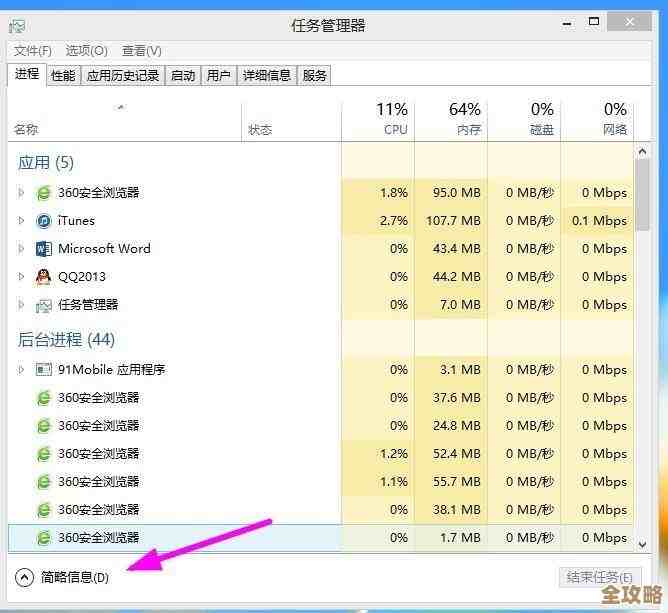Viewport: 668px width, 613px height.
Task: Sort by the 11% CPU column header
Action: tap(378, 121)
